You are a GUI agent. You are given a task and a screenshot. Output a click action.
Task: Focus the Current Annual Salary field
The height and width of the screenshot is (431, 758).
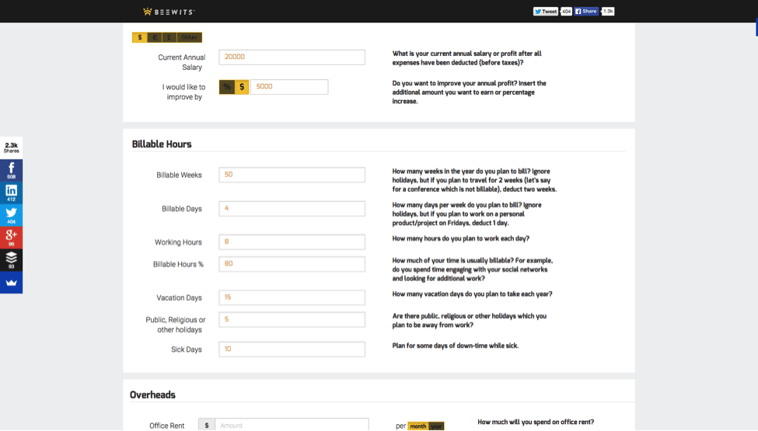292,57
